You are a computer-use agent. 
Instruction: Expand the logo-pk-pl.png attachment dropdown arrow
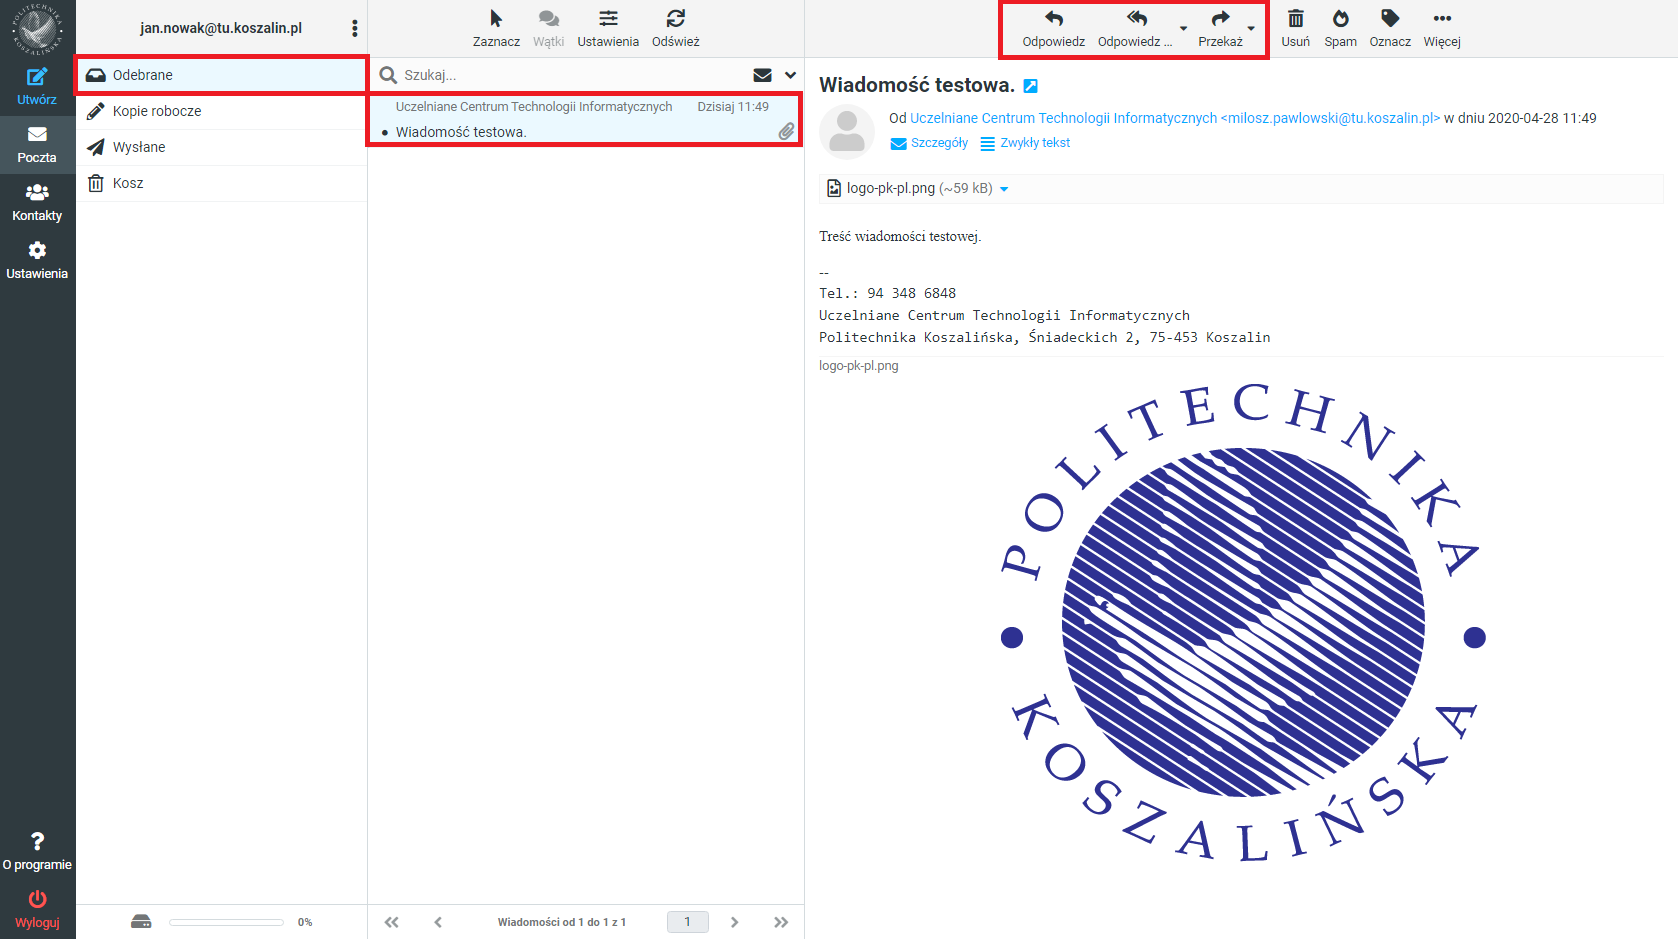coord(1004,189)
